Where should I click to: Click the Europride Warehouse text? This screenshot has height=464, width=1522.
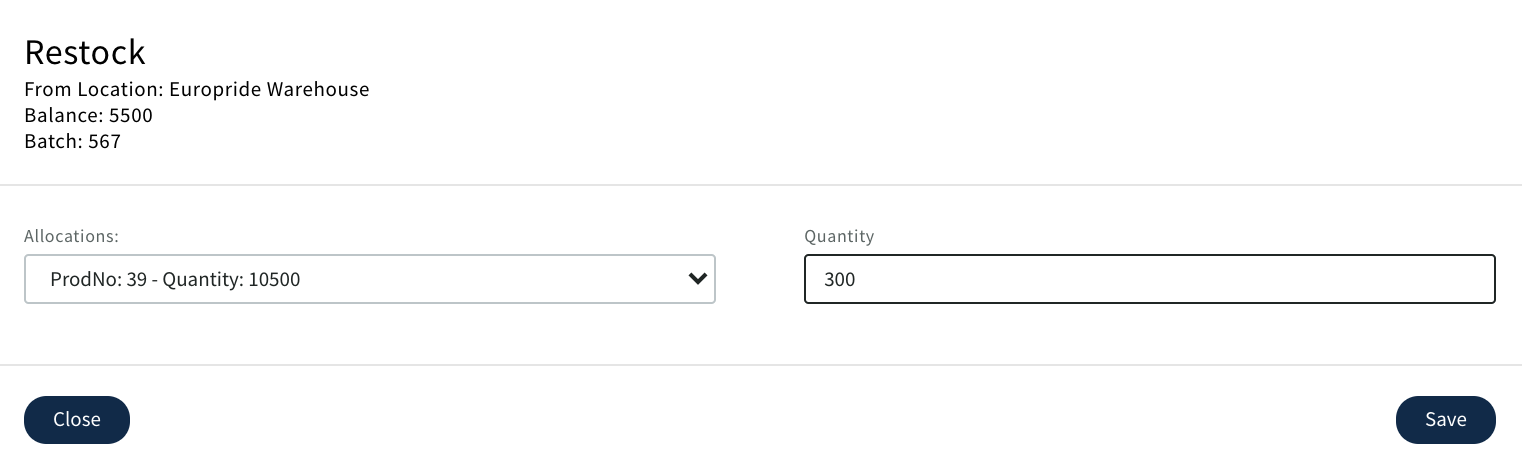tap(269, 89)
